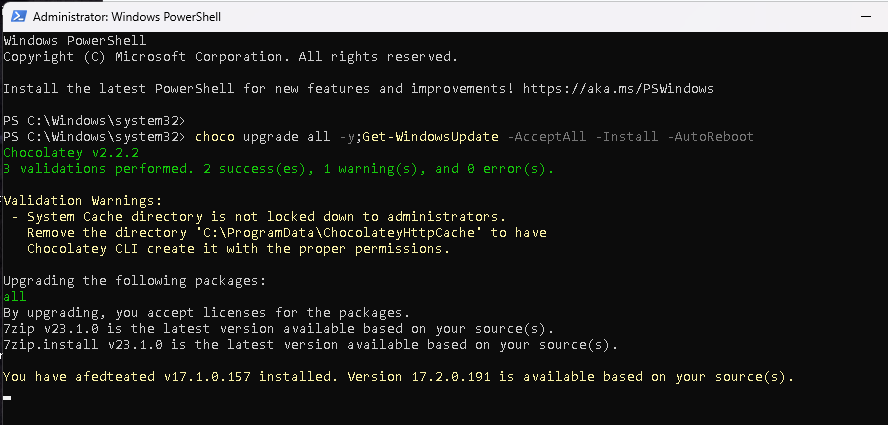Screen dimensions: 888x425
Task: Click the '7zip v23.1.0 is the latest' line
Action: point(279,329)
